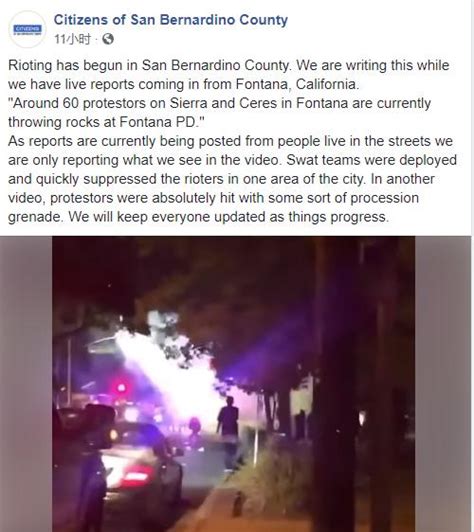Click the right blurred margin of video

pos(443,384)
